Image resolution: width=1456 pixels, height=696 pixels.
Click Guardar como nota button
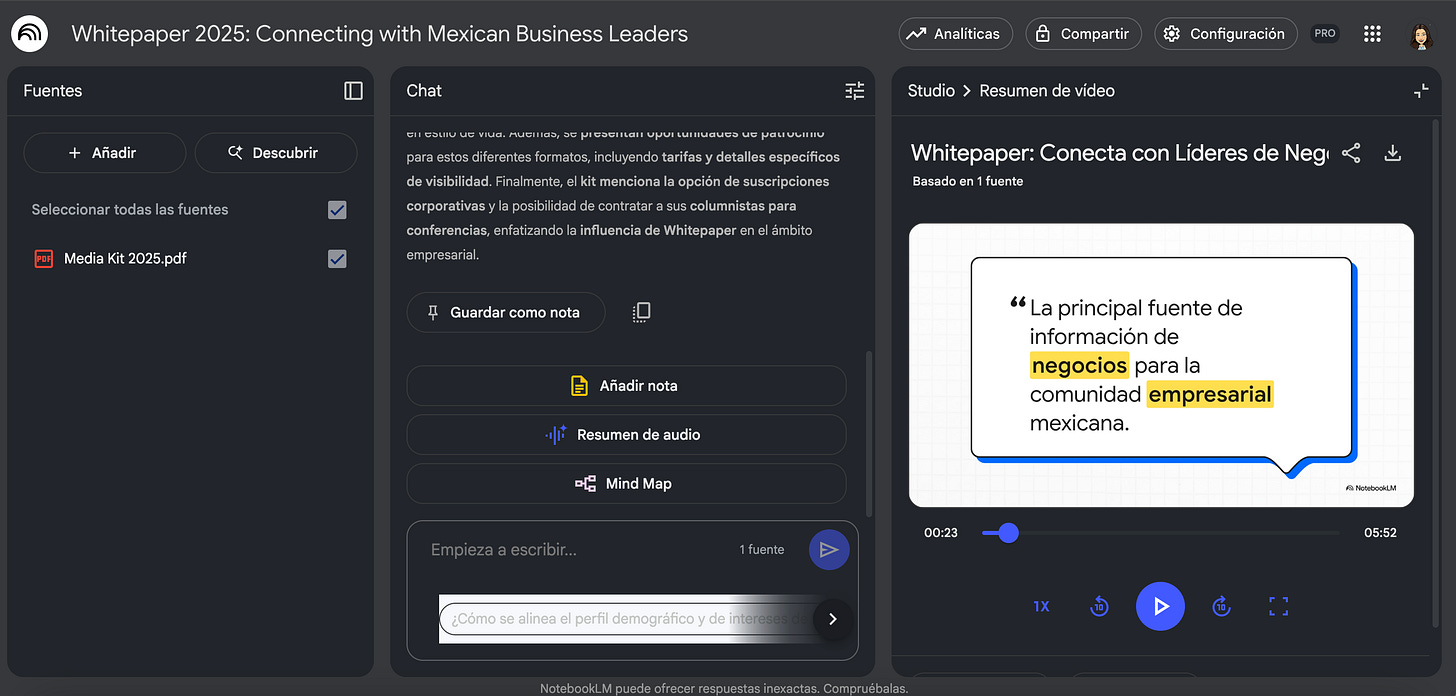[506, 312]
